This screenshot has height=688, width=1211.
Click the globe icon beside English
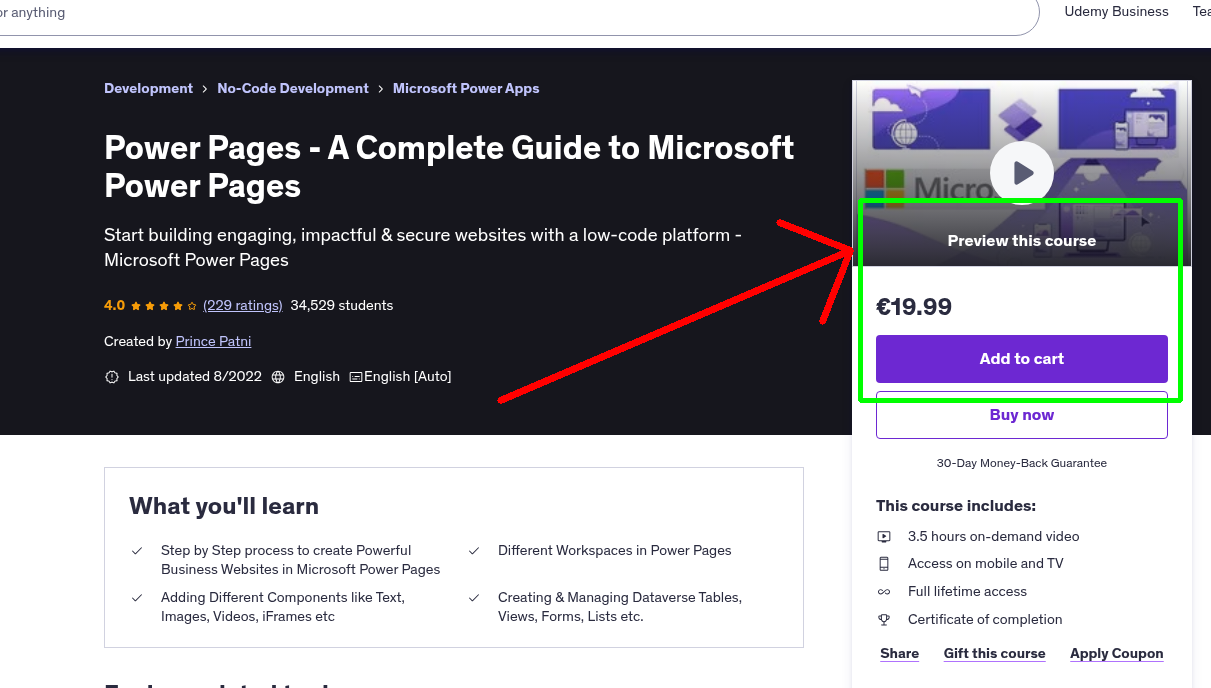tap(278, 376)
